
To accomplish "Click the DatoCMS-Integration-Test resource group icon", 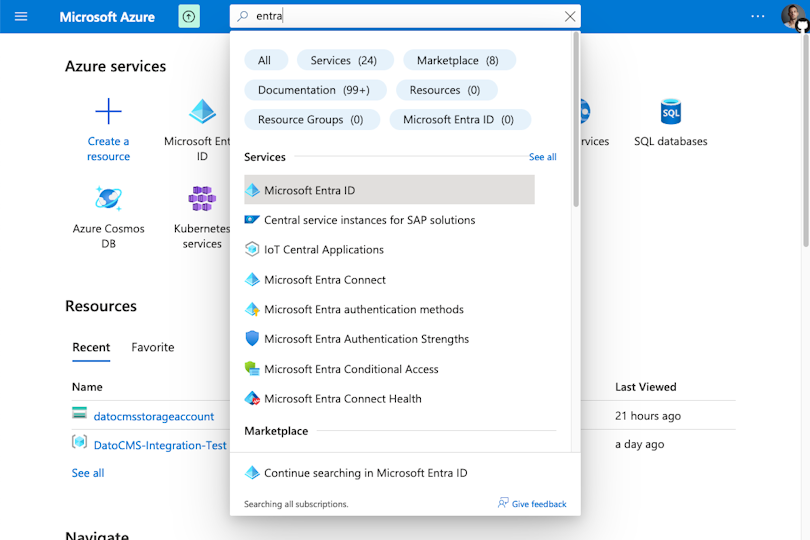I will click(80, 442).
